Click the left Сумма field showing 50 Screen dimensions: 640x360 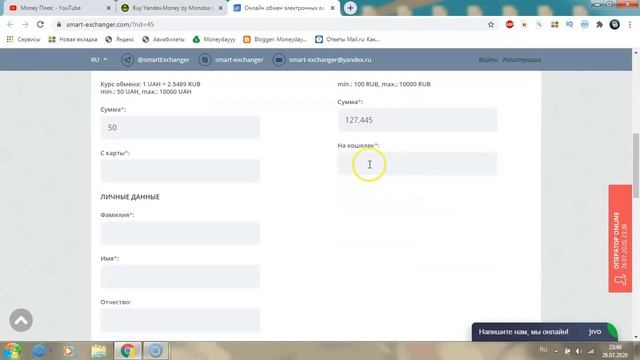pyautogui.click(x=180, y=127)
